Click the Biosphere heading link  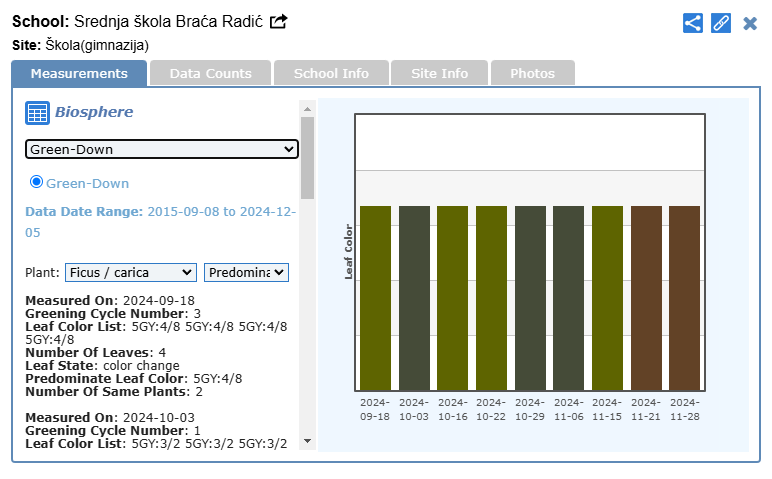[x=94, y=112]
